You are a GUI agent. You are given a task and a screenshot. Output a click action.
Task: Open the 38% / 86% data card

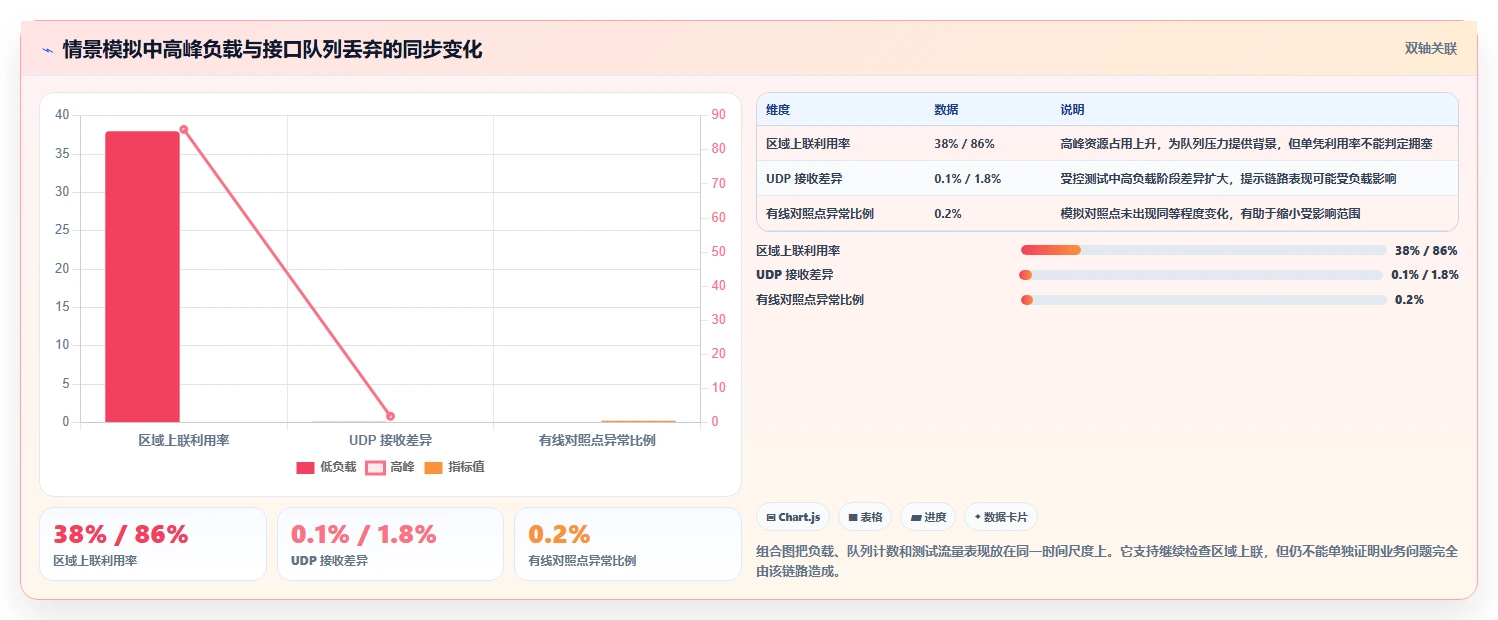tap(153, 544)
